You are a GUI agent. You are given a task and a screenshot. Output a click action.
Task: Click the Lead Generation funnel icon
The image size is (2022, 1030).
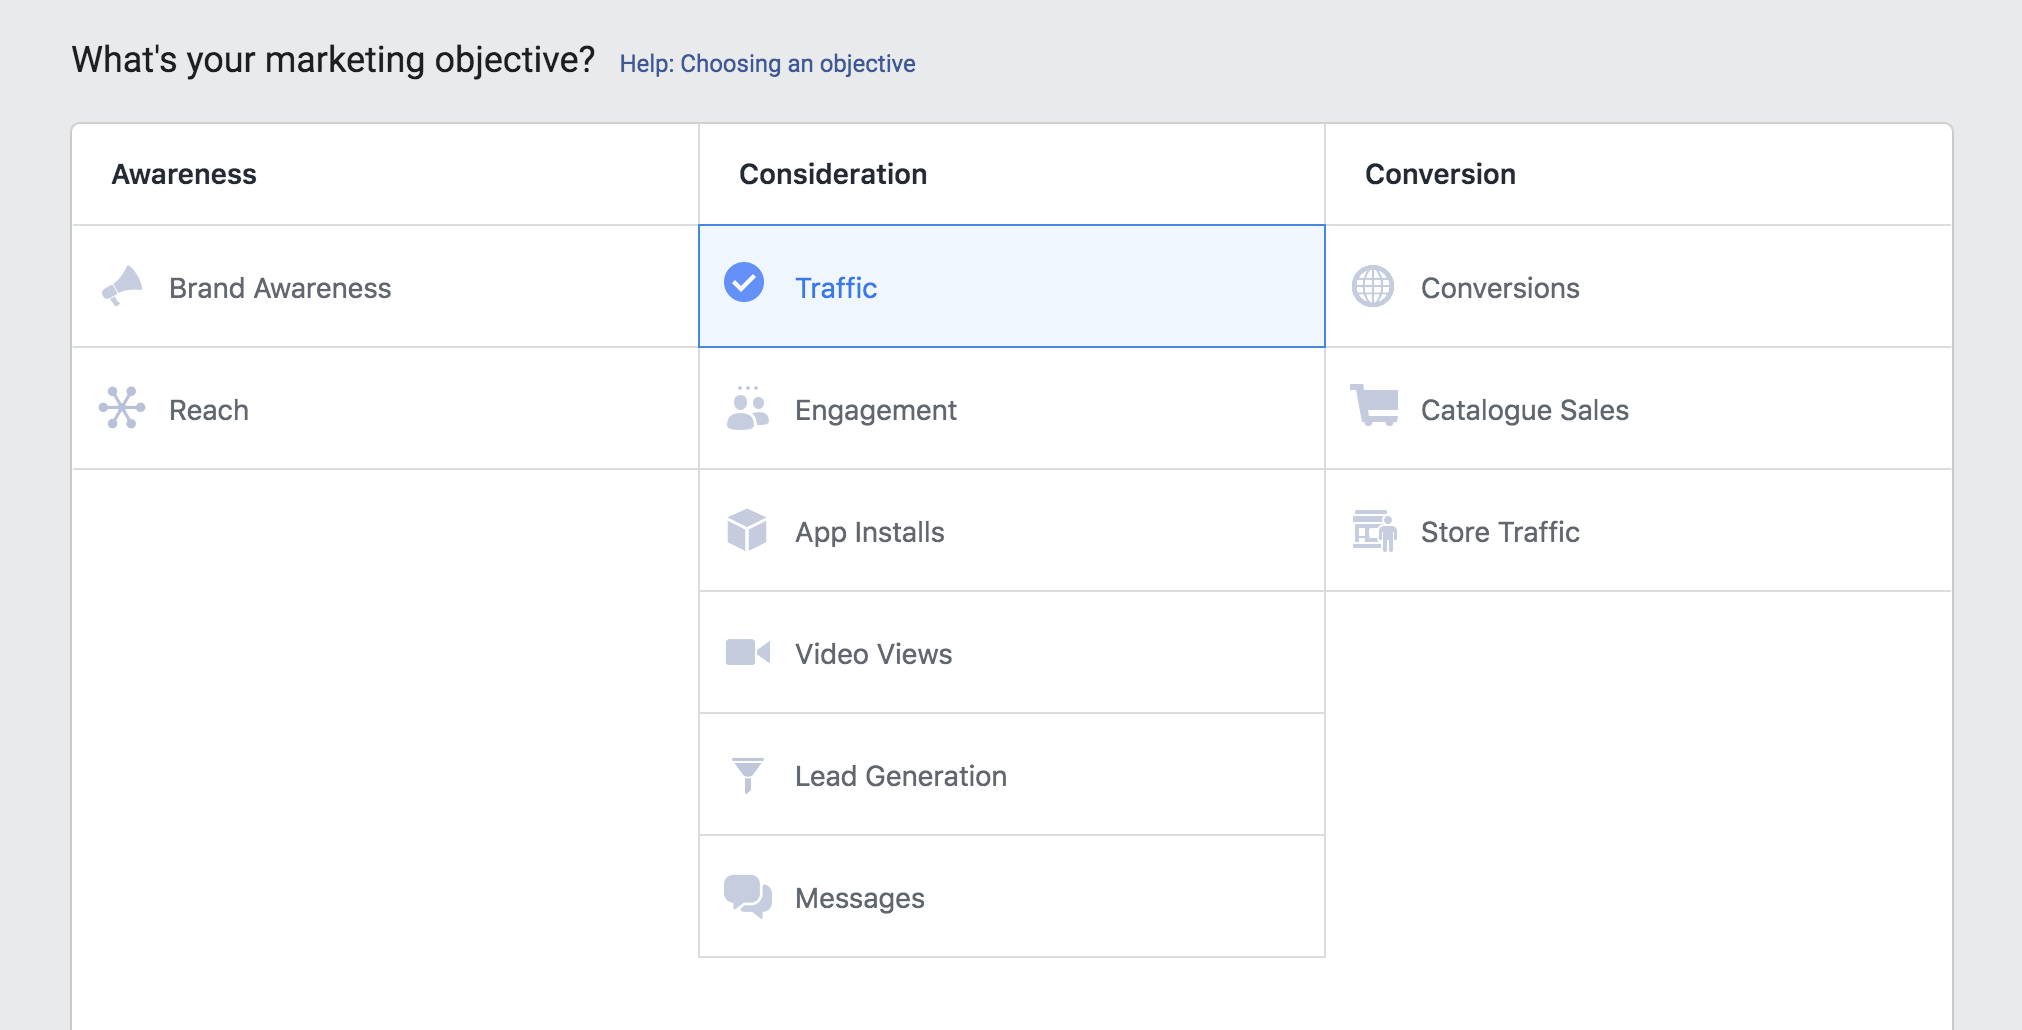(x=748, y=775)
